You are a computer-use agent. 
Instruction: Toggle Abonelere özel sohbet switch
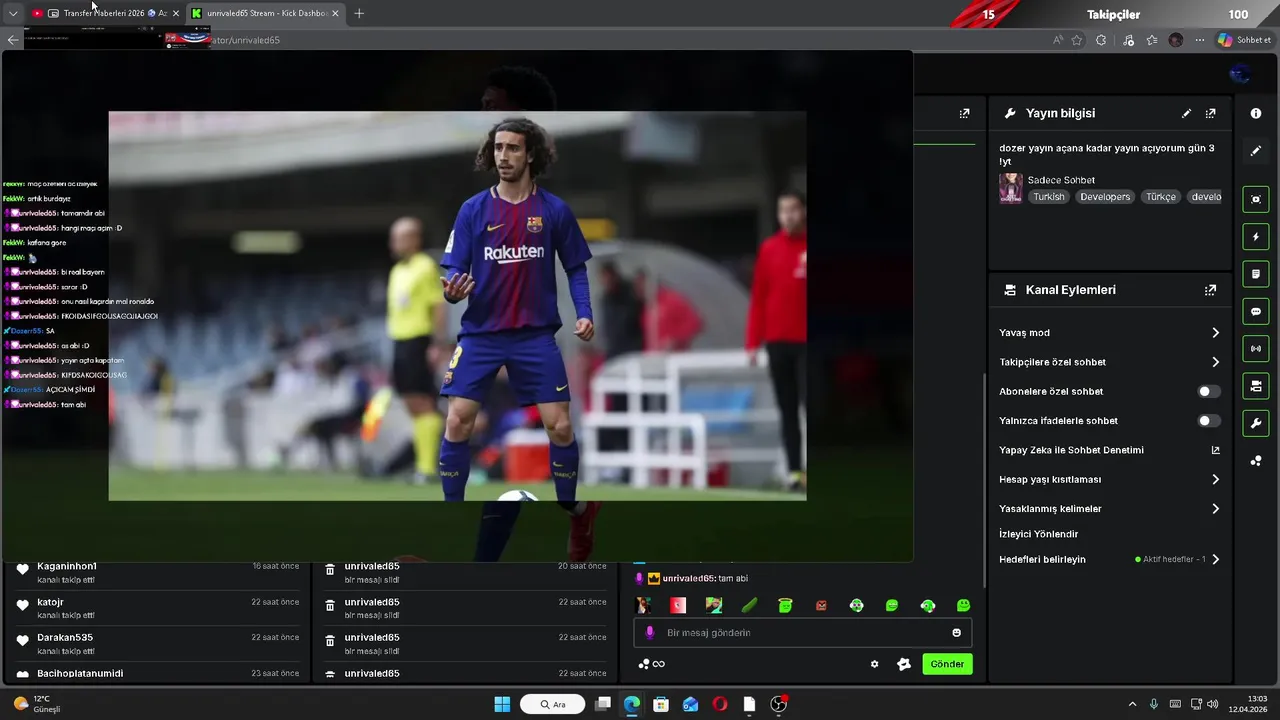click(1209, 392)
